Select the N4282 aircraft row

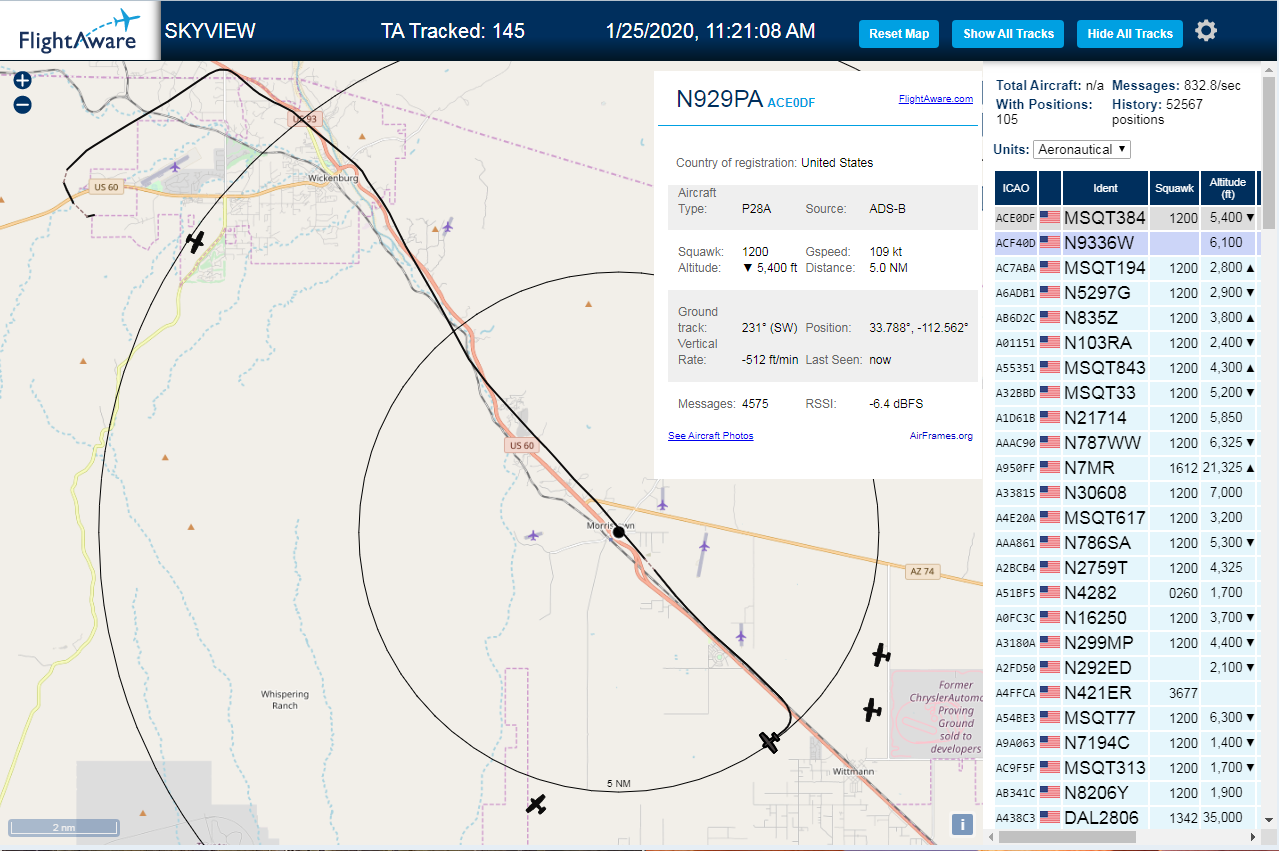(x=1125, y=592)
